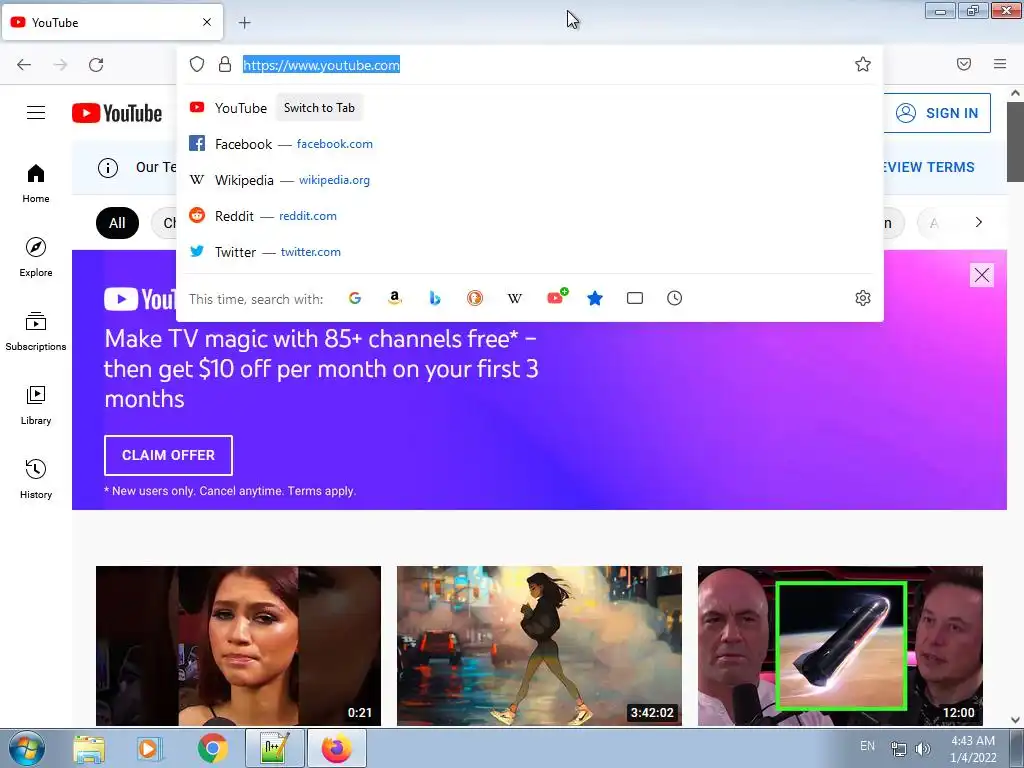
Task: Click the page scrollbar down arrow
Action: pyautogui.click(x=1016, y=720)
